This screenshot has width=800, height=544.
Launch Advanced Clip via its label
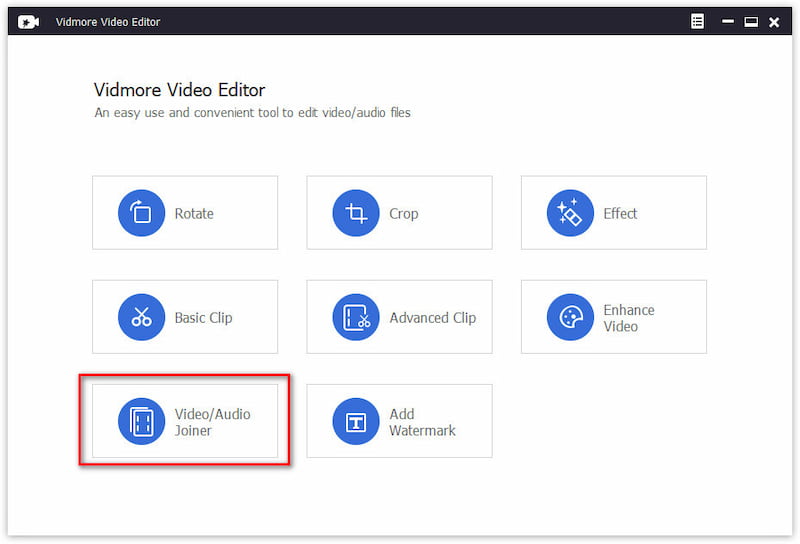click(x=432, y=317)
